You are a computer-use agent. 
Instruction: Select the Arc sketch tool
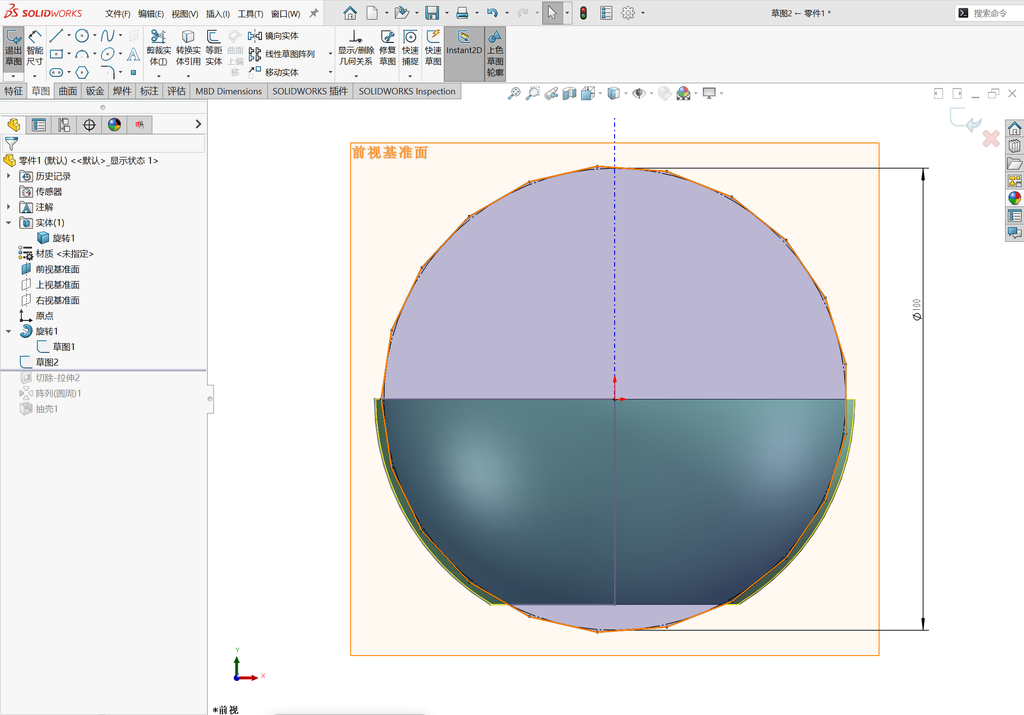[82, 54]
